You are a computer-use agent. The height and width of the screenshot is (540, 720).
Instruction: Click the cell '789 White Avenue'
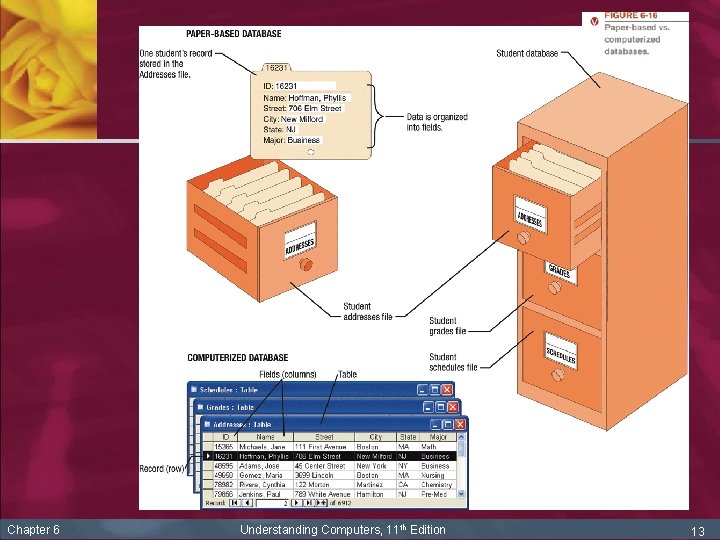(x=324, y=494)
